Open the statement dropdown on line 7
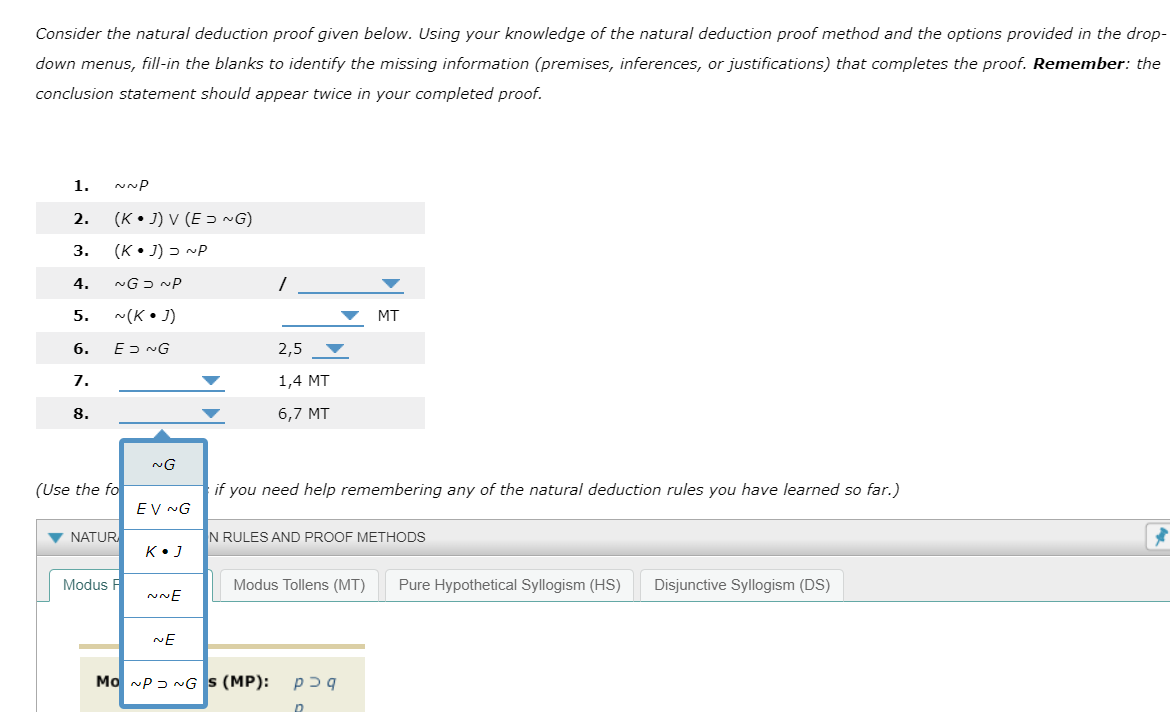 tap(211, 381)
